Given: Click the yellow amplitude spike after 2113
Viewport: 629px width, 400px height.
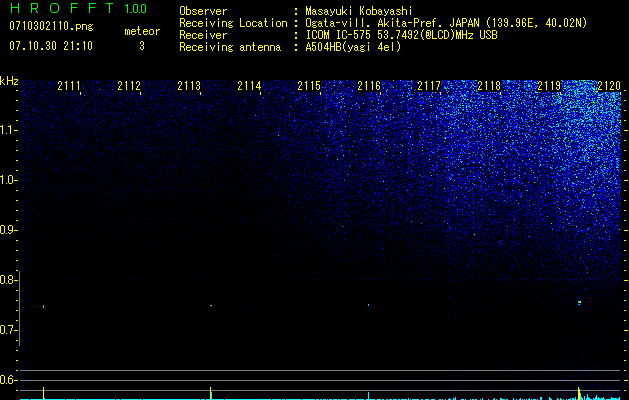Looking at the screenshot, I should (211, 393).
